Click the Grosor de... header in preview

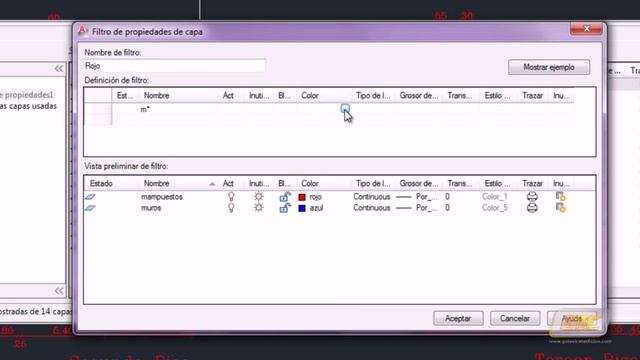[419, 183]
